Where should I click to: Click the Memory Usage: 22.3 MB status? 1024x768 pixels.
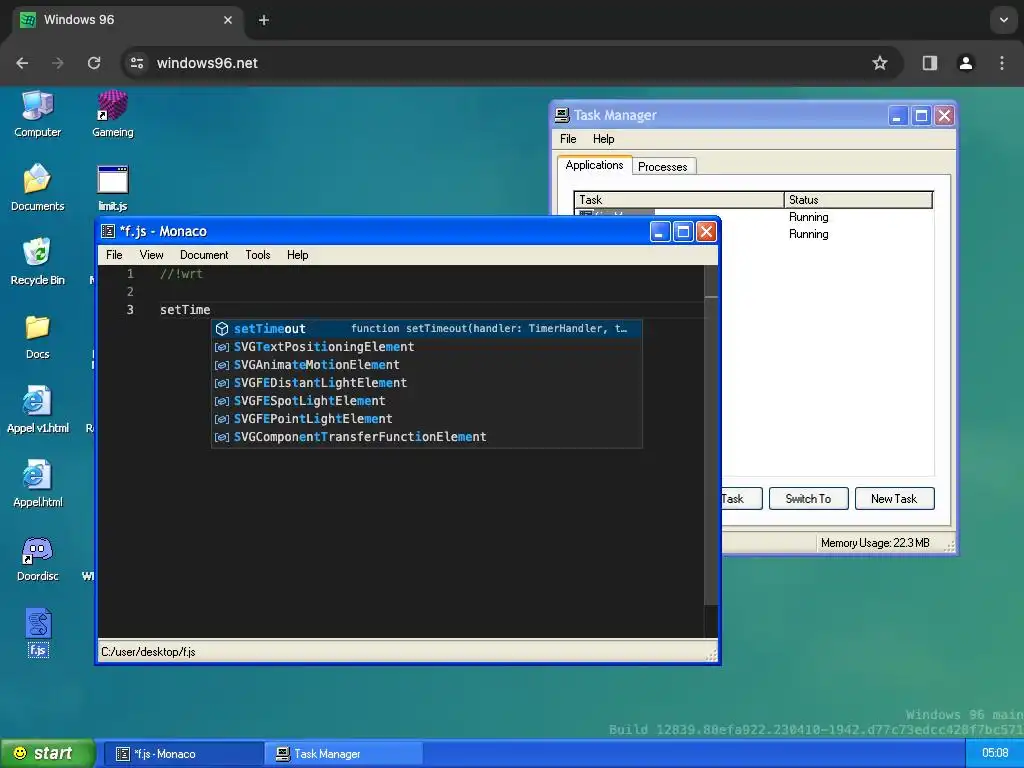pos(875,543)
